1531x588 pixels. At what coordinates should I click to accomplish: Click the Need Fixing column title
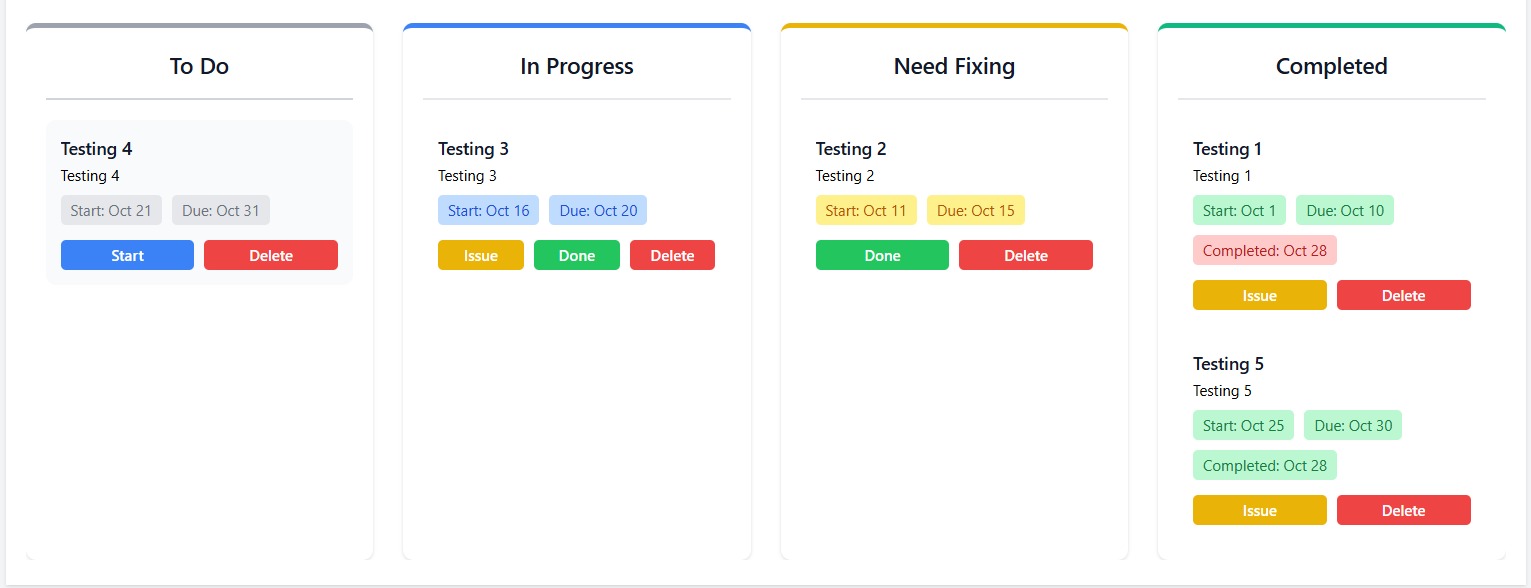(x=954, y=66)
